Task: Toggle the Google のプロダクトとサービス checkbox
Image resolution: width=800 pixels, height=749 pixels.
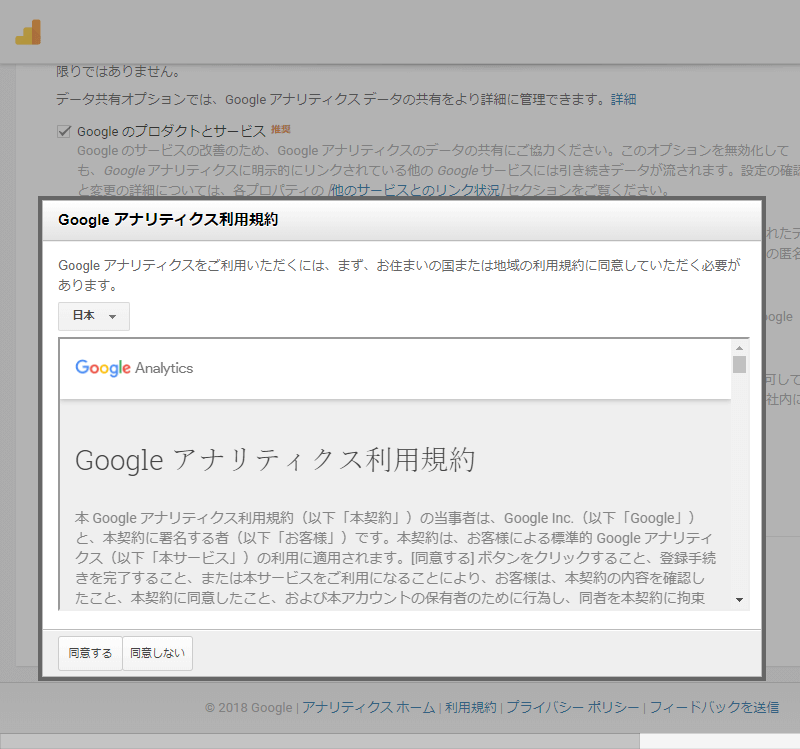Action: (65, 131)
